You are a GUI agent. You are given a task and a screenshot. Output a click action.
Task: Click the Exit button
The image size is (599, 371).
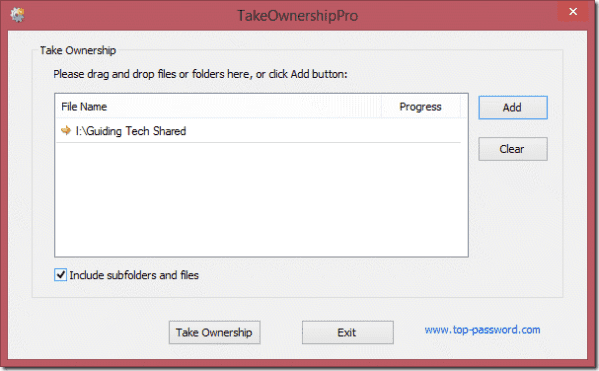pos(347,332)
